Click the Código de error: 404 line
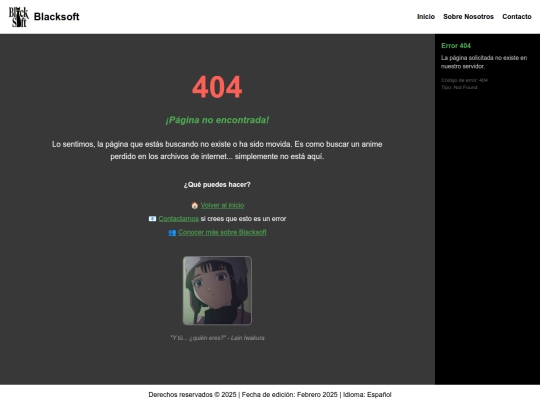The image size is (540, 405). click(x=464, y=80)
